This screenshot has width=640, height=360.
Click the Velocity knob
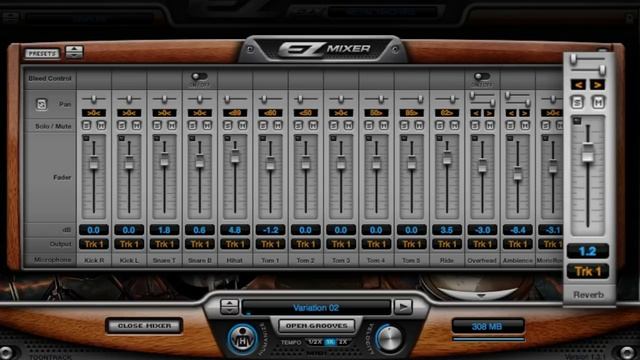point(389,339)
